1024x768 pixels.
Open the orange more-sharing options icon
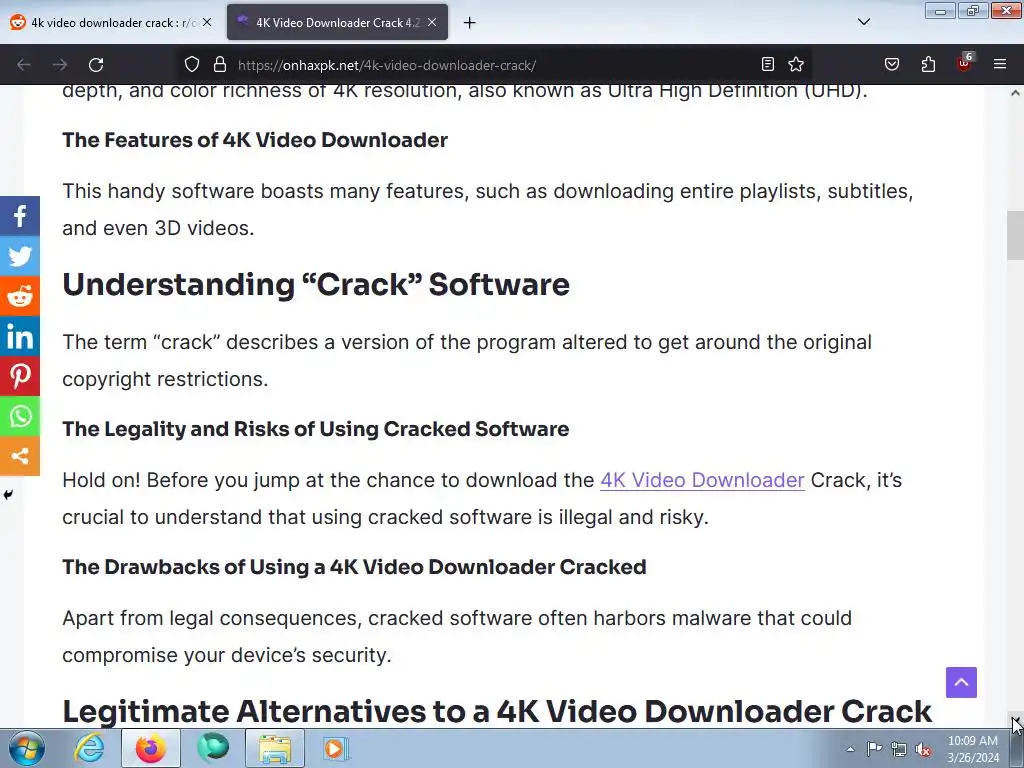(x=20, y=456)
